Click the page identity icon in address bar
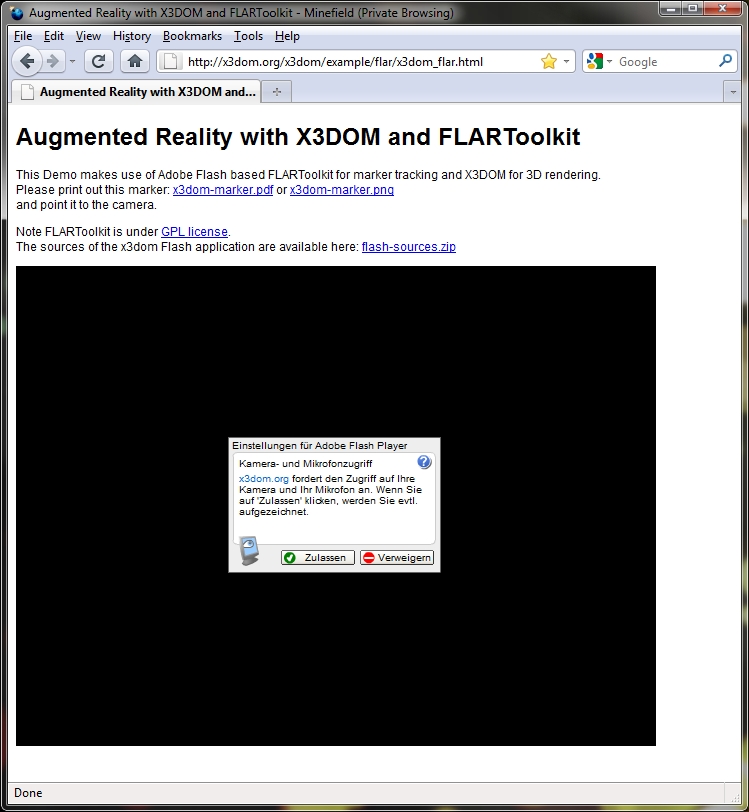 coord(170,62)
